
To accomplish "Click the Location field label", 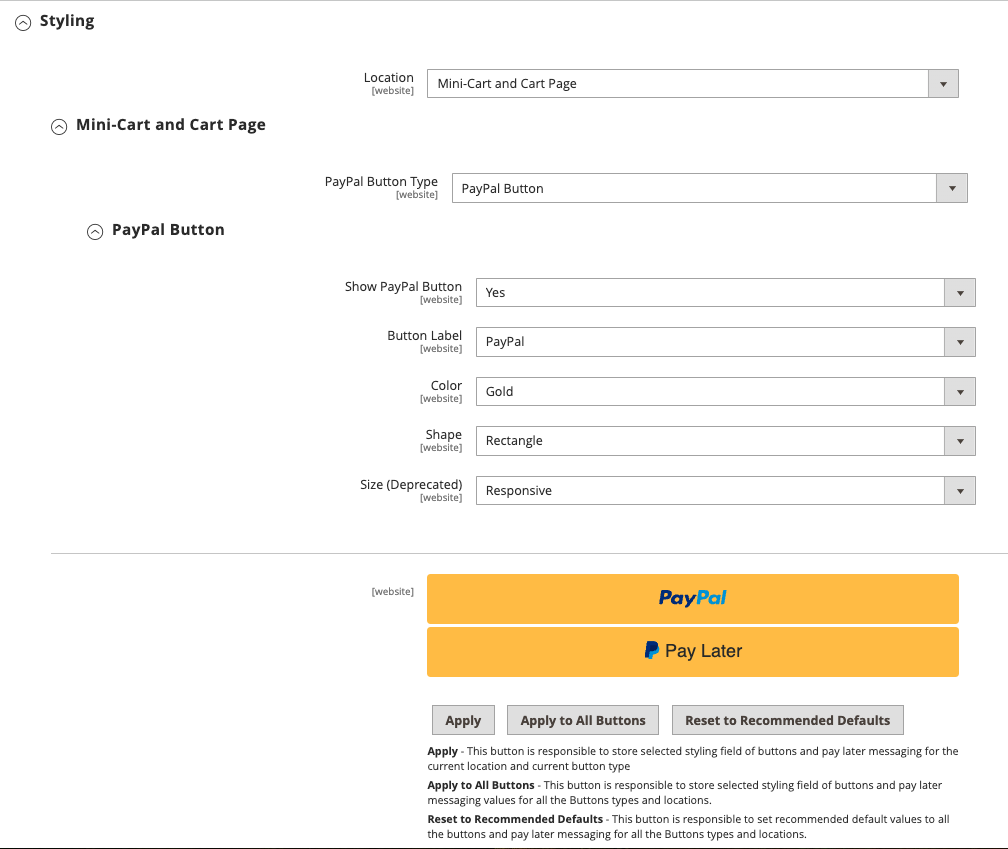I will (389, 78).
